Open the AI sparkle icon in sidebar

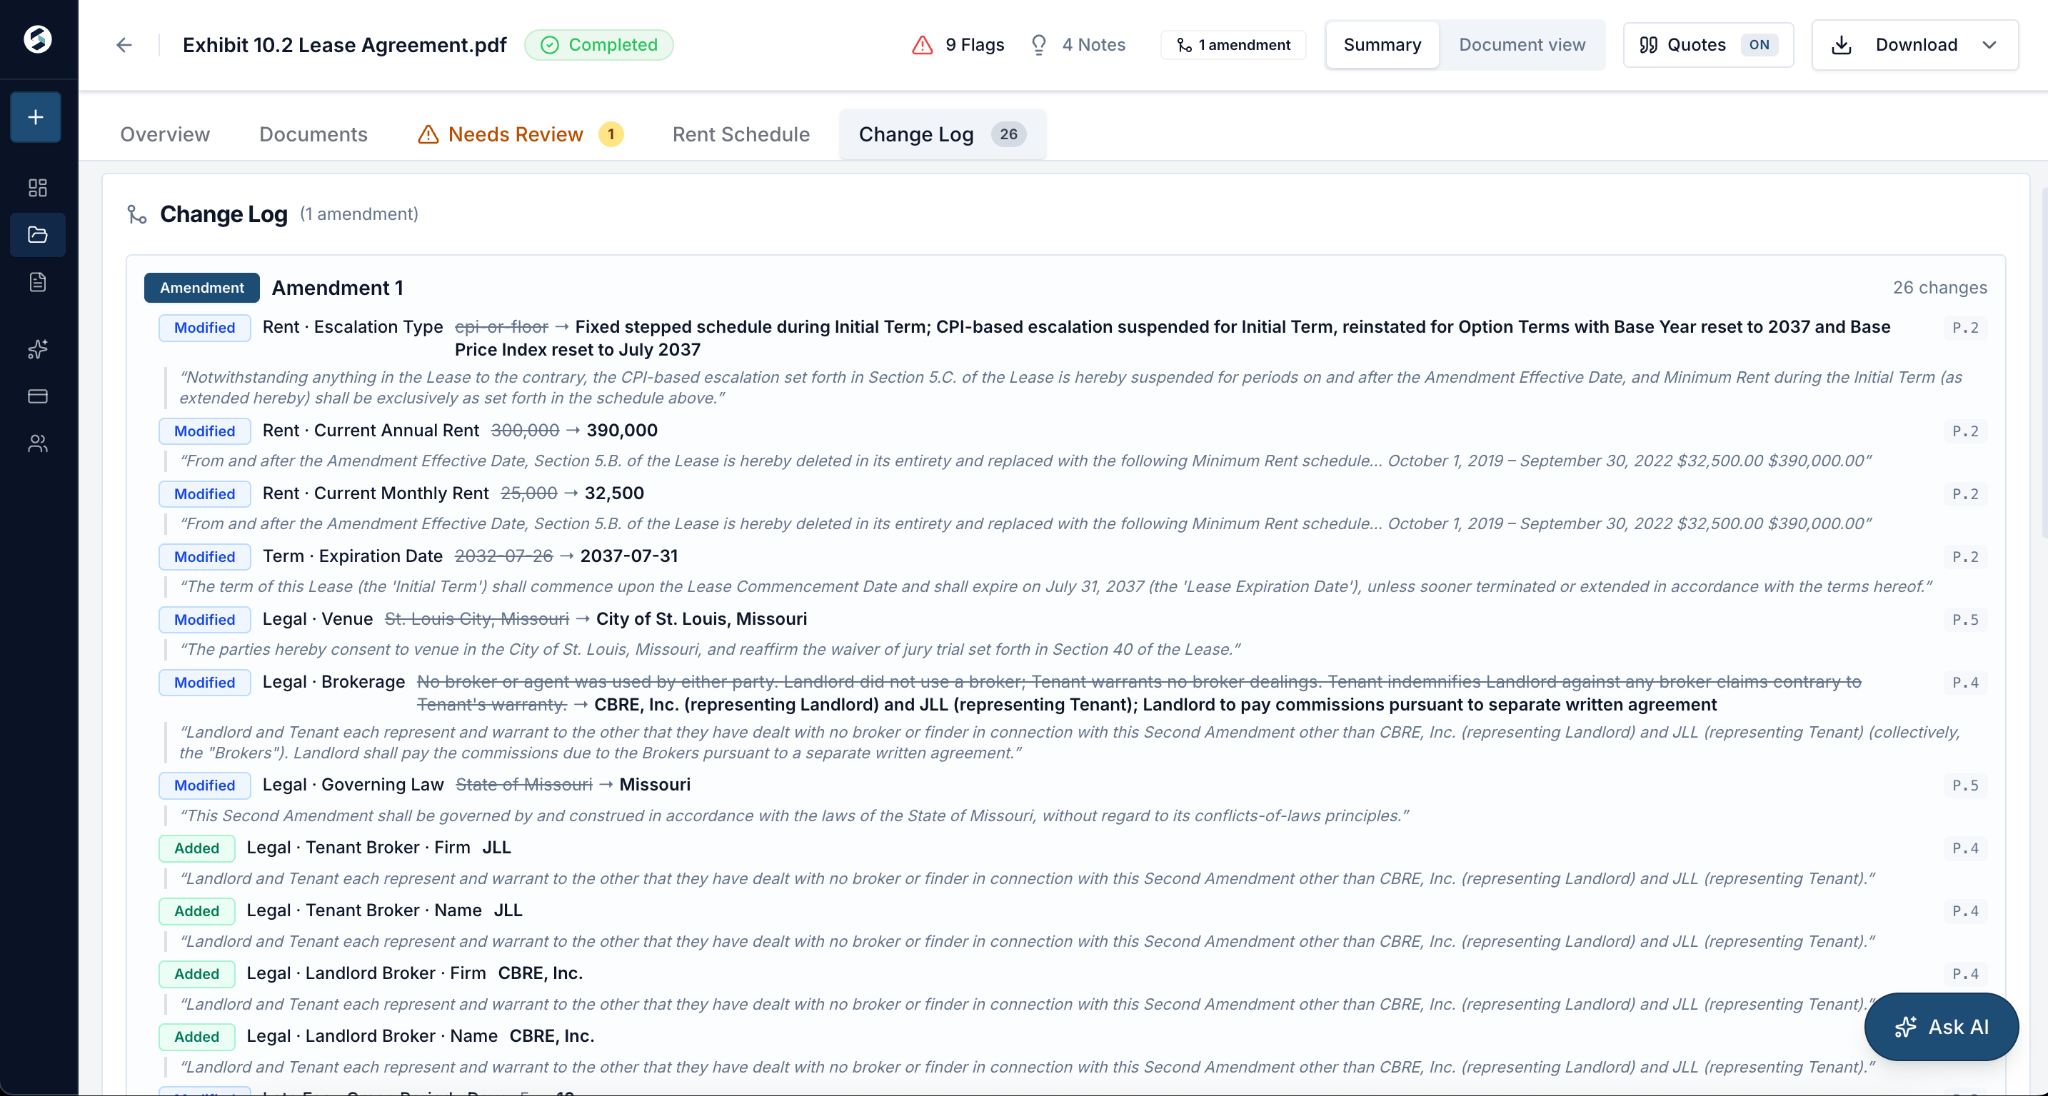pos(38,349)
